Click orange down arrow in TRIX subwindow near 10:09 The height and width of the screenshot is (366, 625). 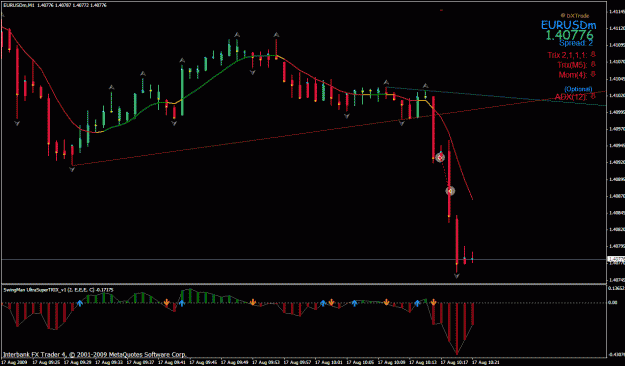pos(386,302)
